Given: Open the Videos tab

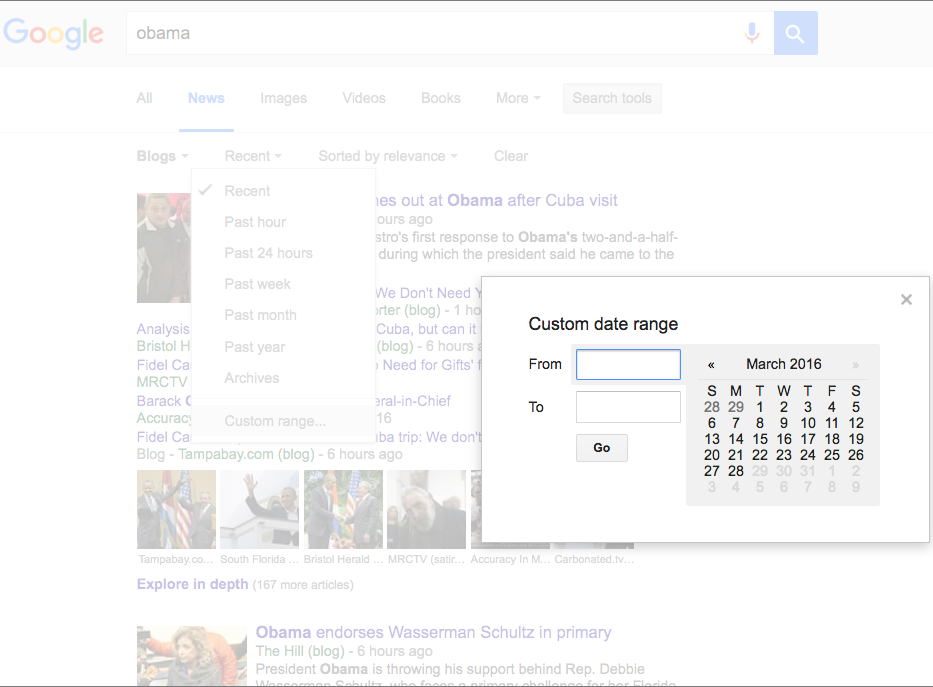Looking at the screenshot, I should [364, 98].
